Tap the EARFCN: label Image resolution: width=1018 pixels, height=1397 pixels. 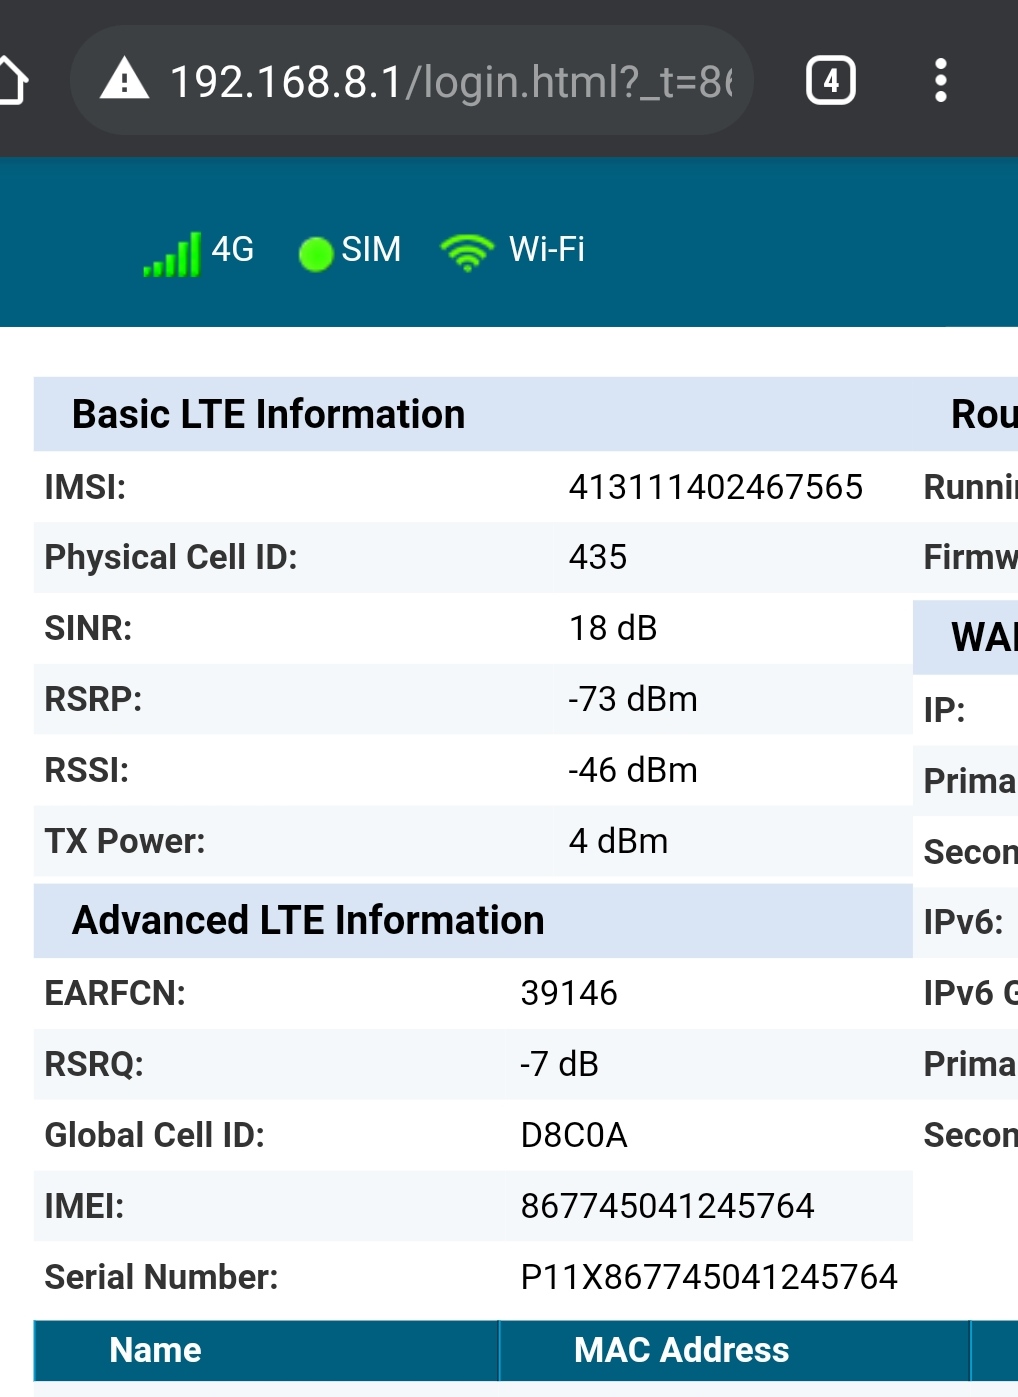115,993
